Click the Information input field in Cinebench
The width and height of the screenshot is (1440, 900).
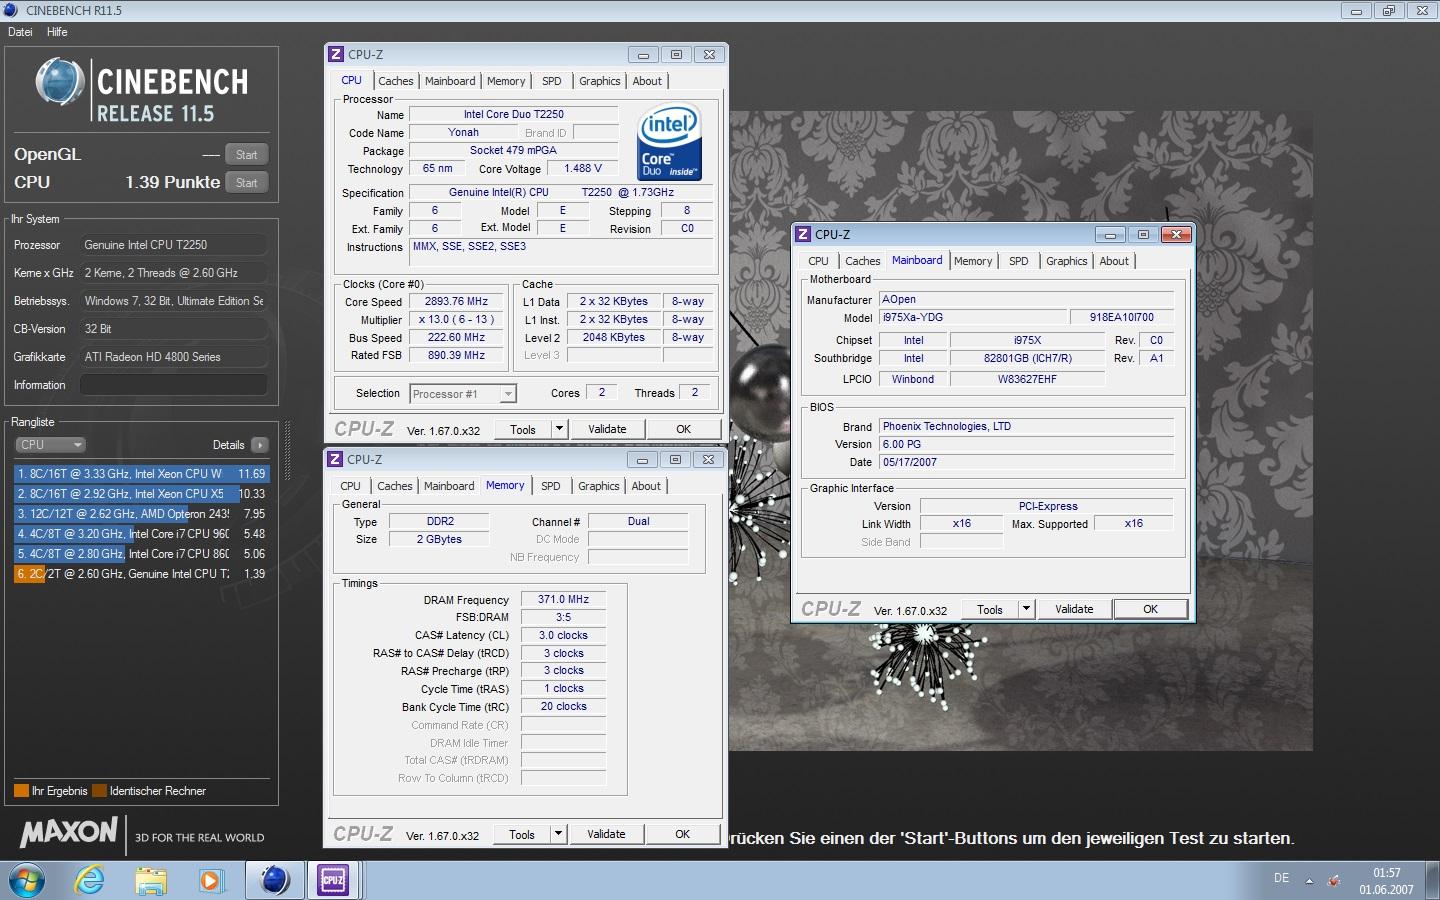click(174, 385)
